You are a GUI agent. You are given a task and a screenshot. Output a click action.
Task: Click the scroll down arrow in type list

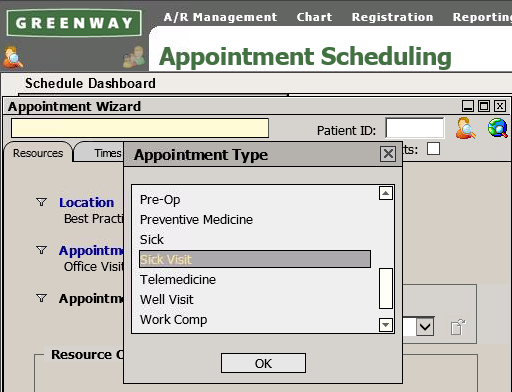(x=386, y=325)
